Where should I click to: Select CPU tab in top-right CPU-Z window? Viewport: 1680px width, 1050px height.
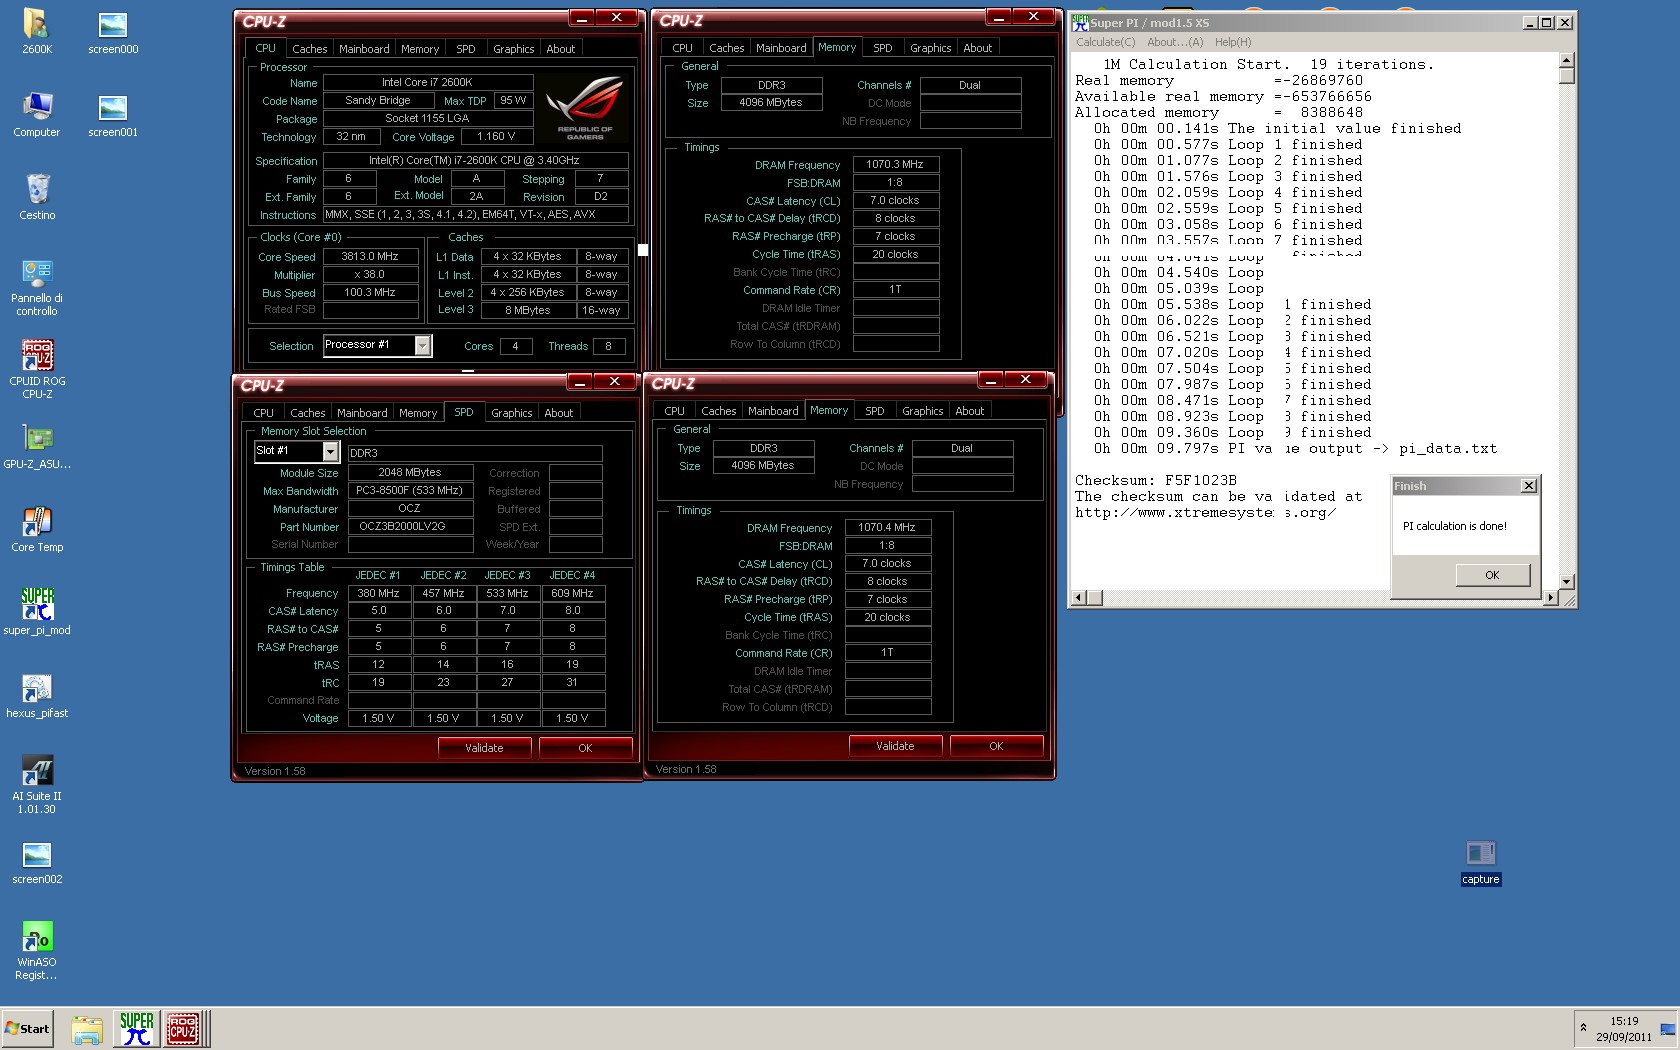pos(682,48)
